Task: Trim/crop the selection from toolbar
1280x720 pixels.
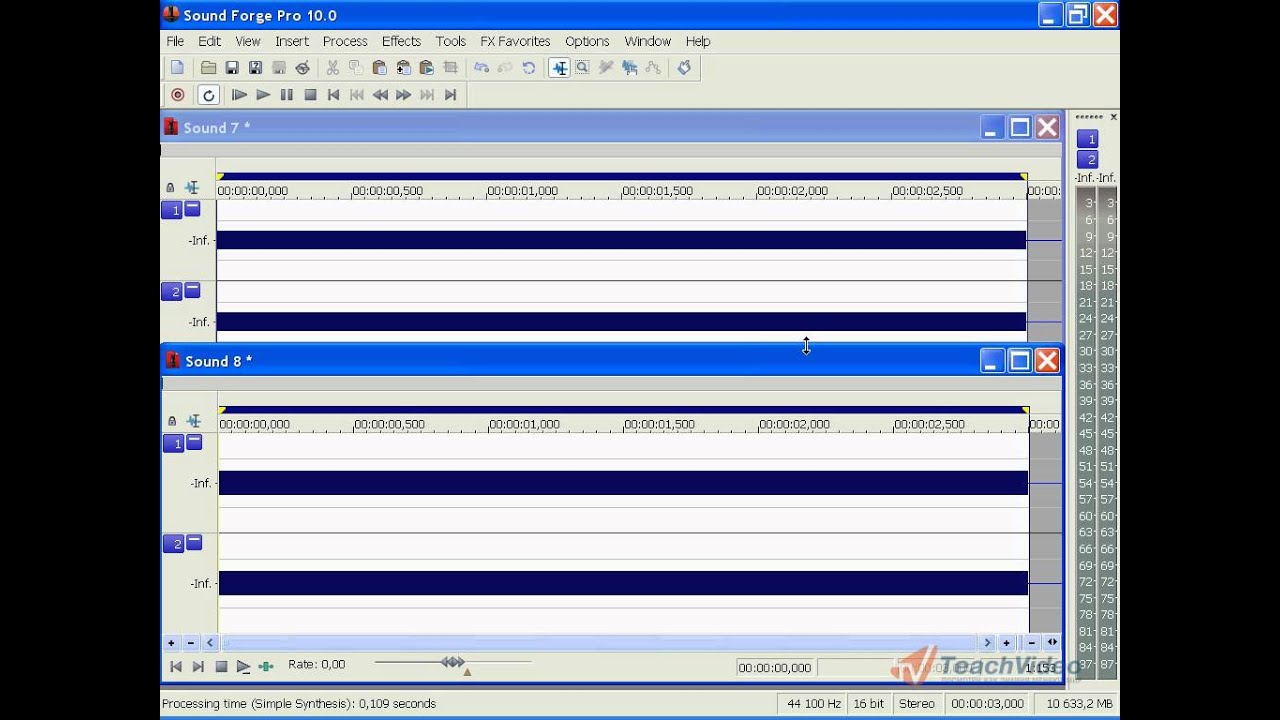Action: point(450,68)
